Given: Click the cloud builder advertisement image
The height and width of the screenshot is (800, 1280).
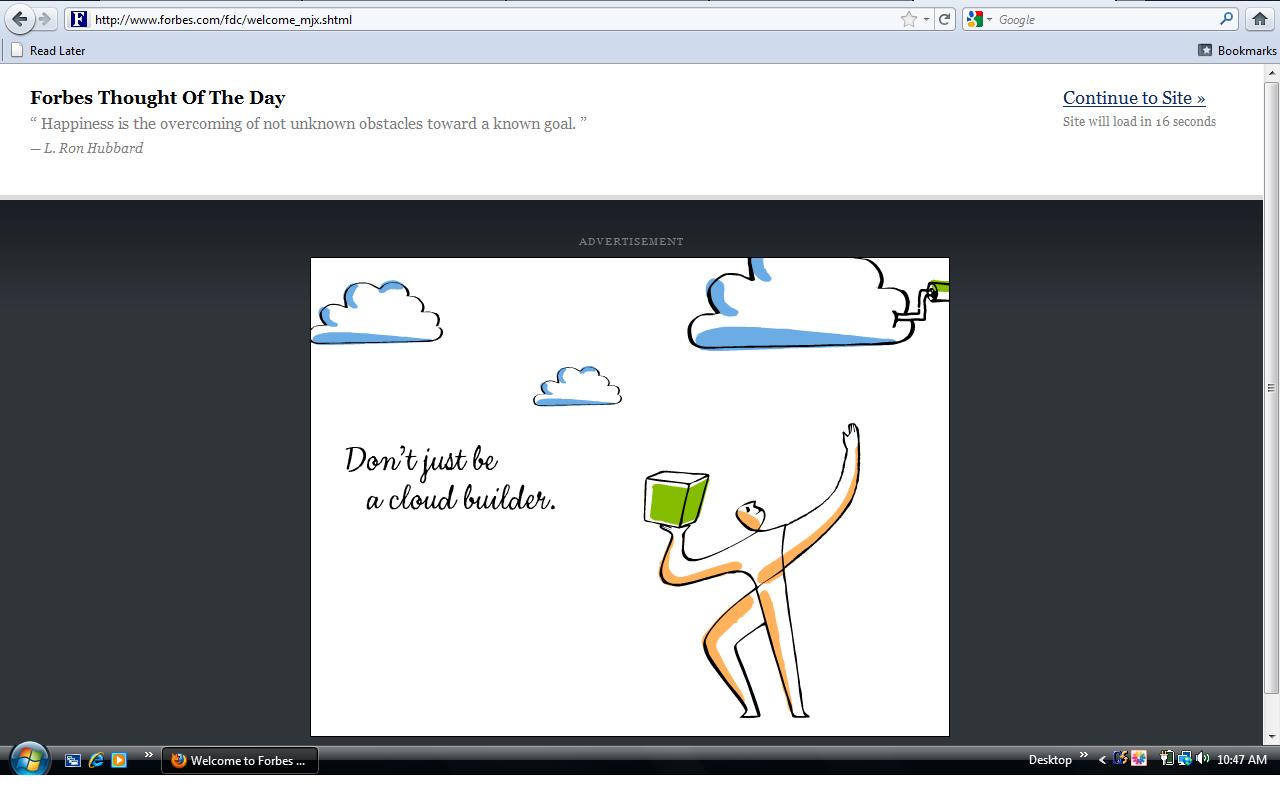Looking at the screenshot, I should click(x=629, y=497).
